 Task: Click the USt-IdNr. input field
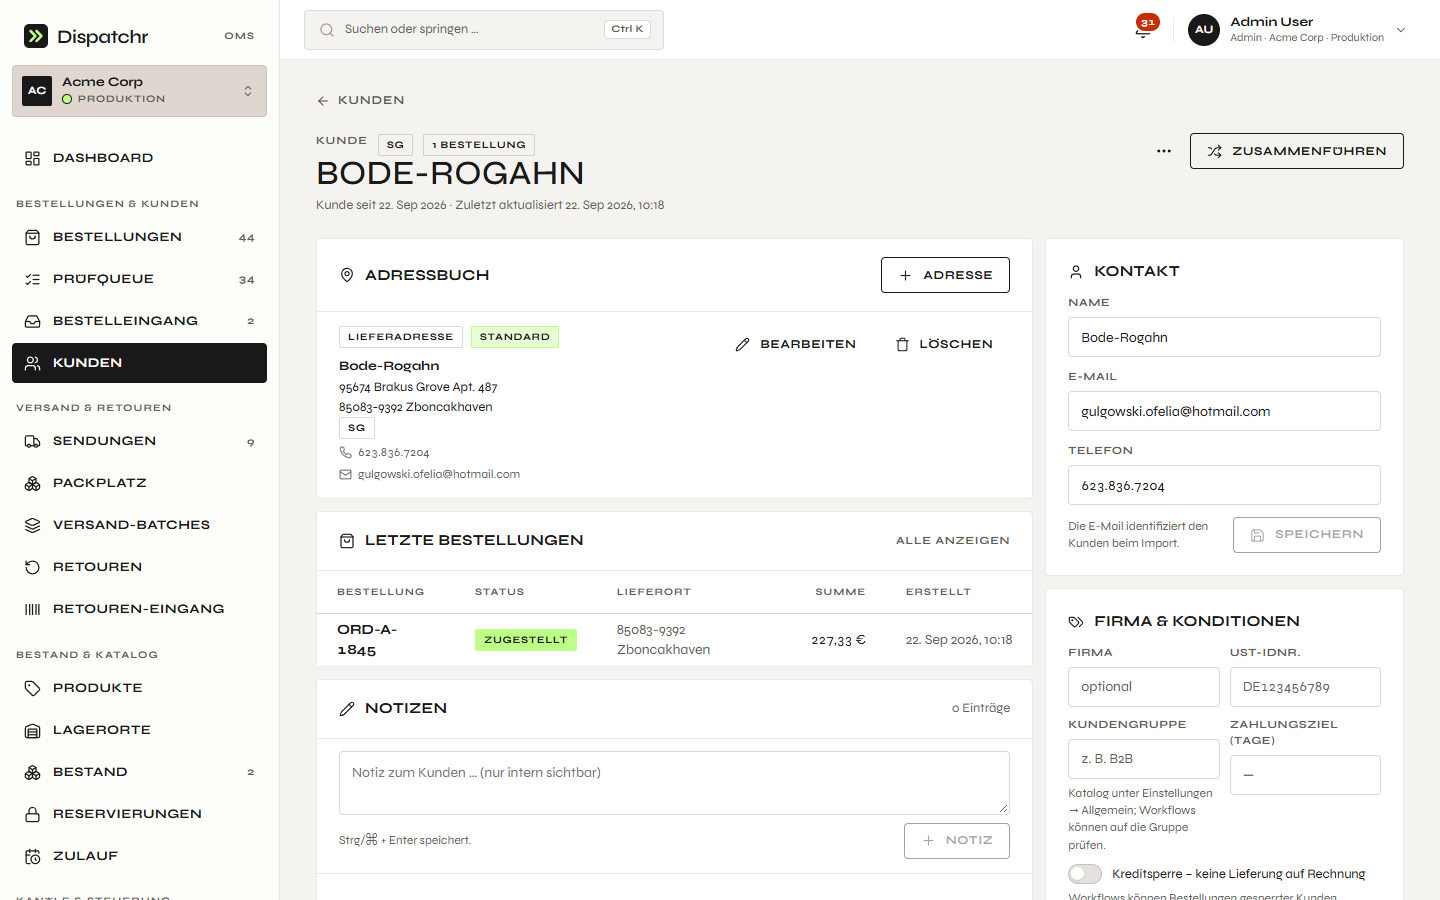1305,687
